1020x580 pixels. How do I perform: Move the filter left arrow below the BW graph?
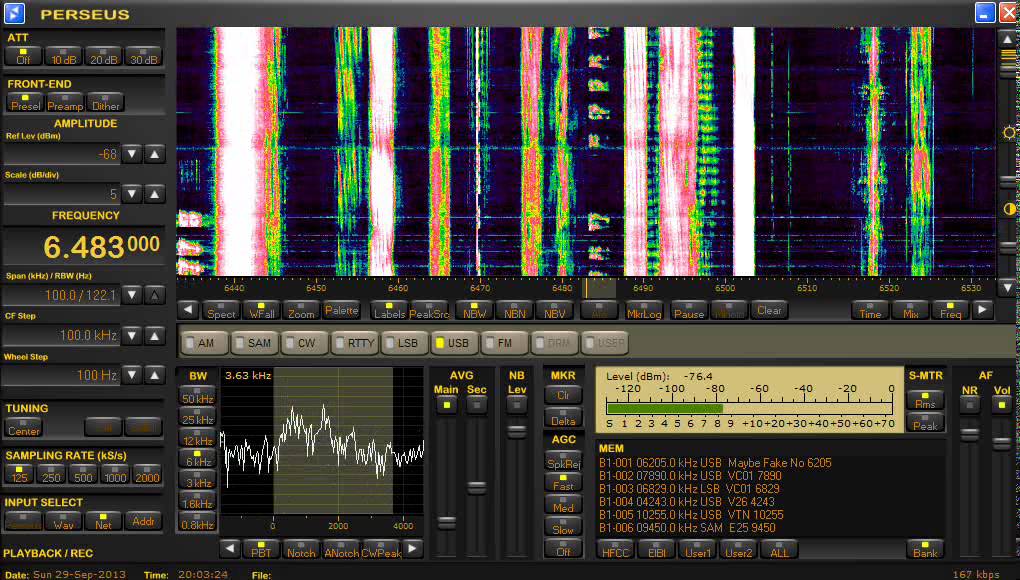[x=230, y=549]
